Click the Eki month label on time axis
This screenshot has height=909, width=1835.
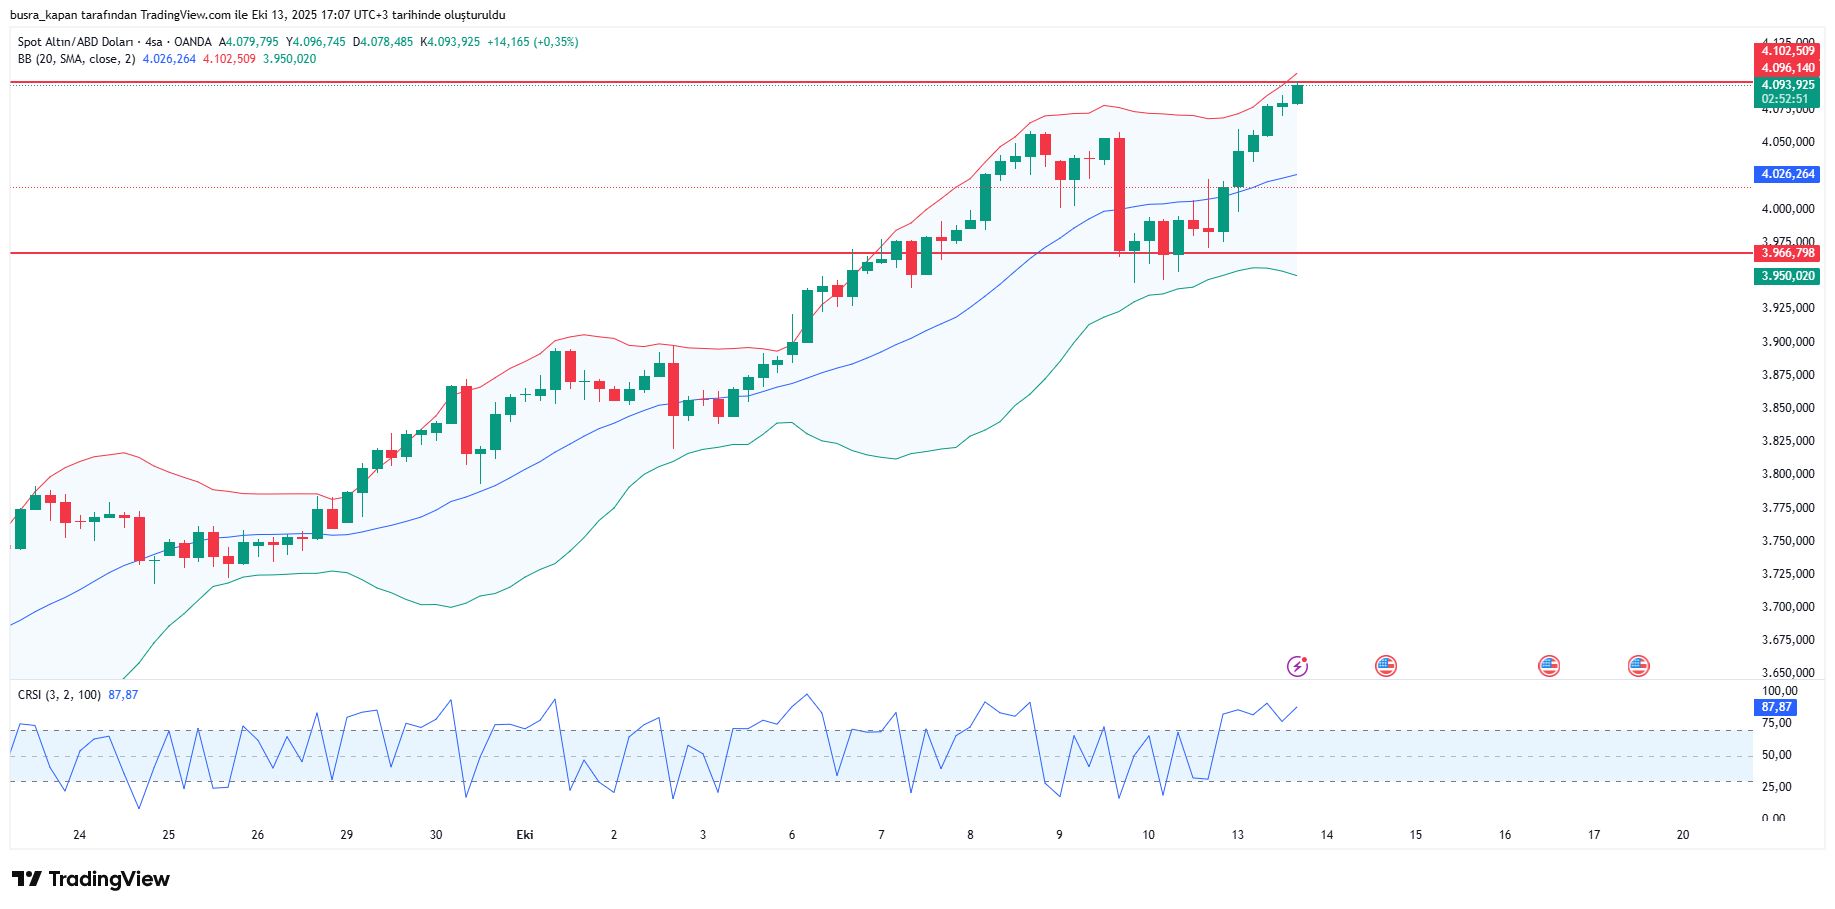(x=525, y=835)
